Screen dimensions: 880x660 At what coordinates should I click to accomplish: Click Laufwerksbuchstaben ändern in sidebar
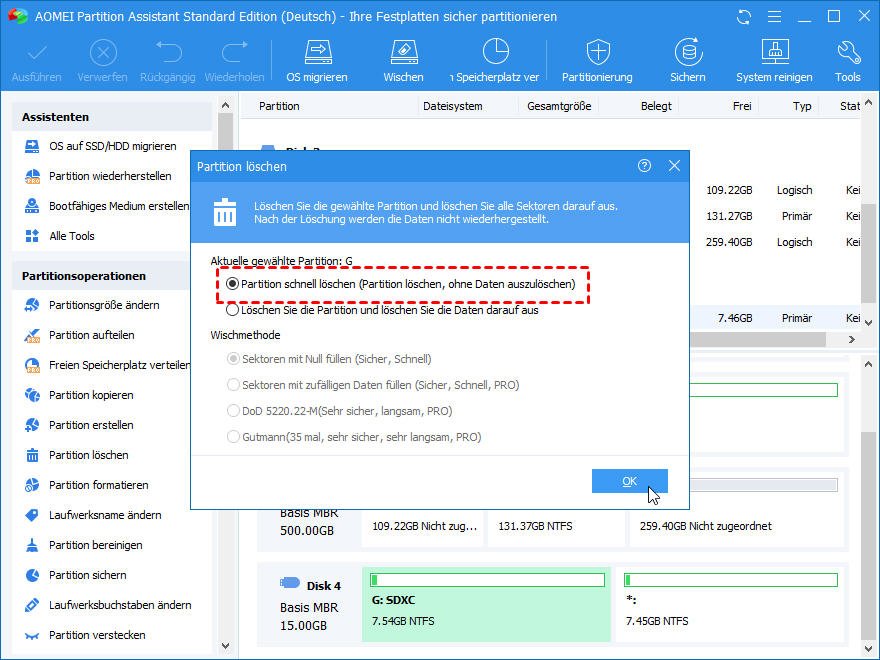108,605
